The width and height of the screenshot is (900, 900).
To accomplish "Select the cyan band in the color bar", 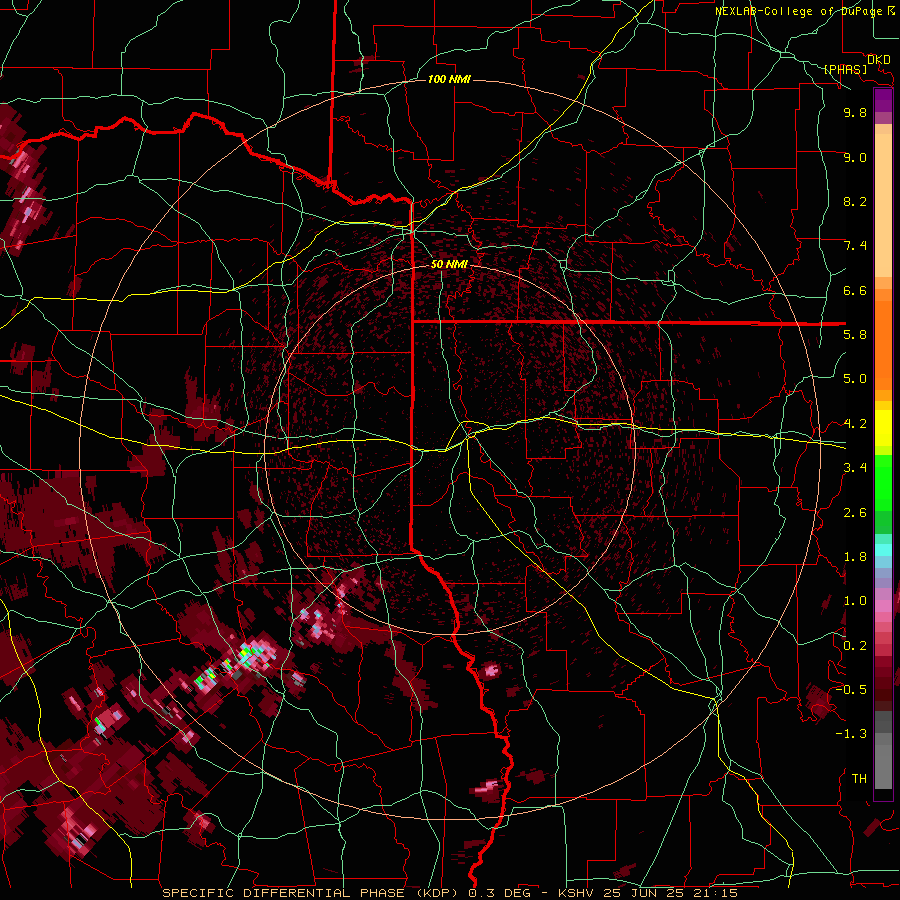I will [x=883, y=550].
